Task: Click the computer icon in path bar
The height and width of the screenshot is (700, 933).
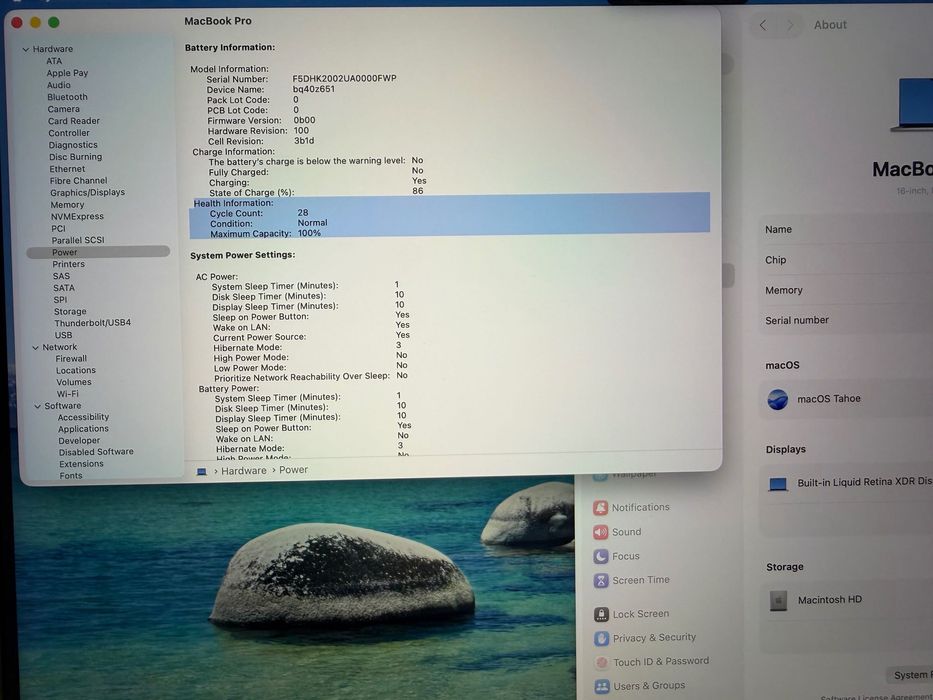Action: pyautogui.click(x=202, y=471)
